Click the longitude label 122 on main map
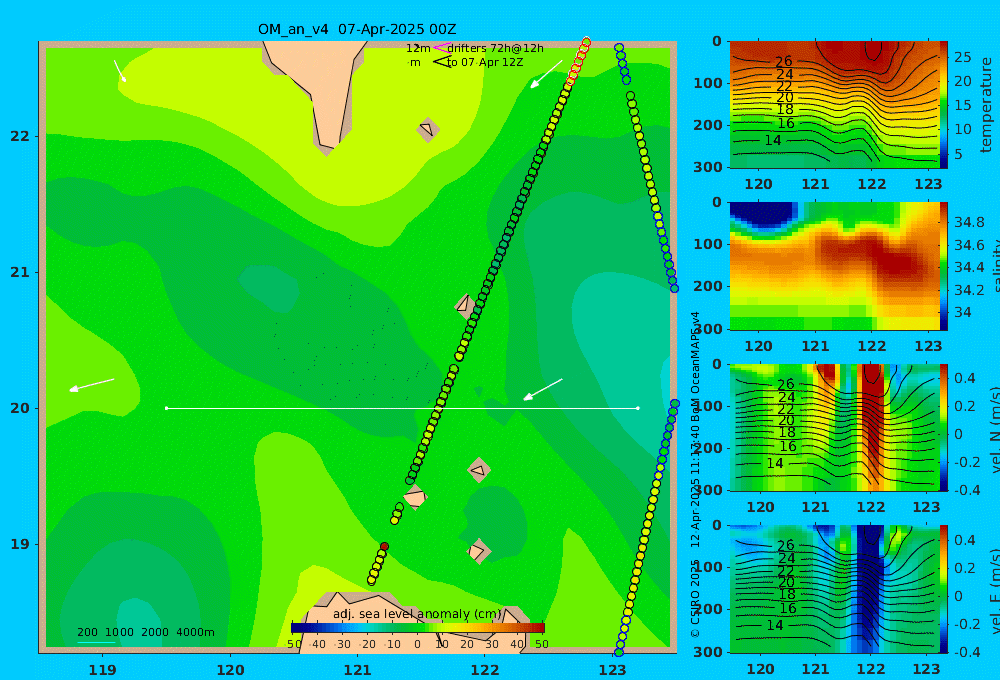 pyautogui.click(x=485, y=670)
